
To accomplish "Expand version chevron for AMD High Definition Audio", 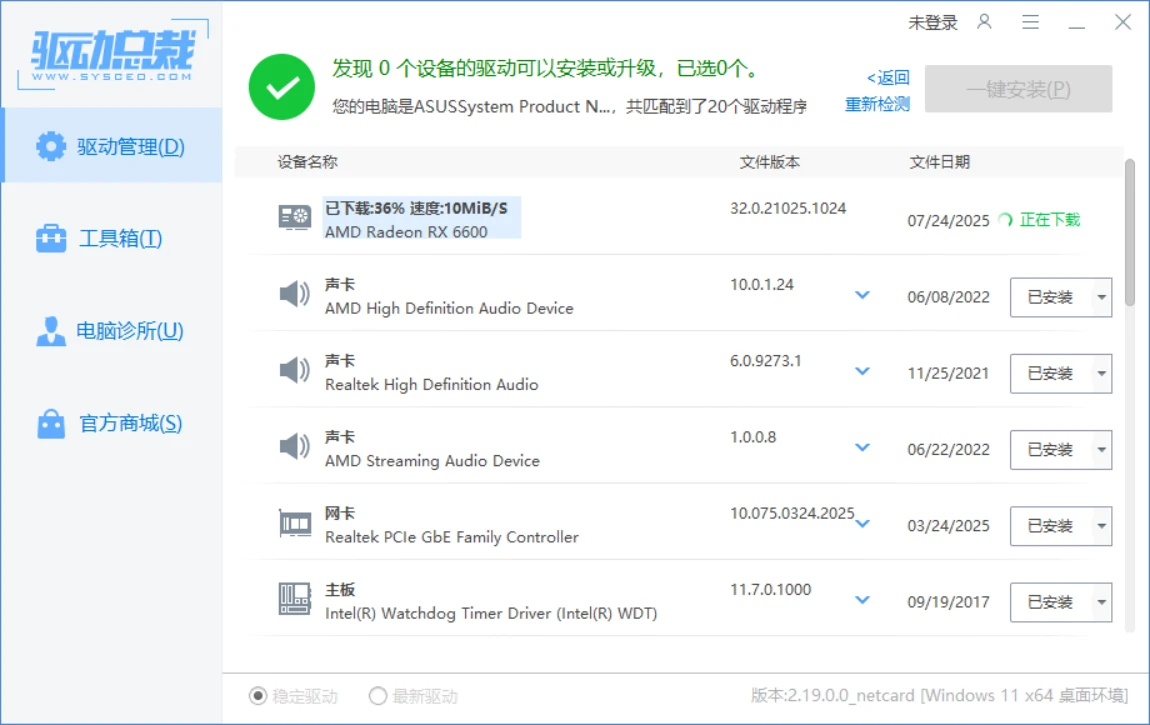I will point(862,295).
